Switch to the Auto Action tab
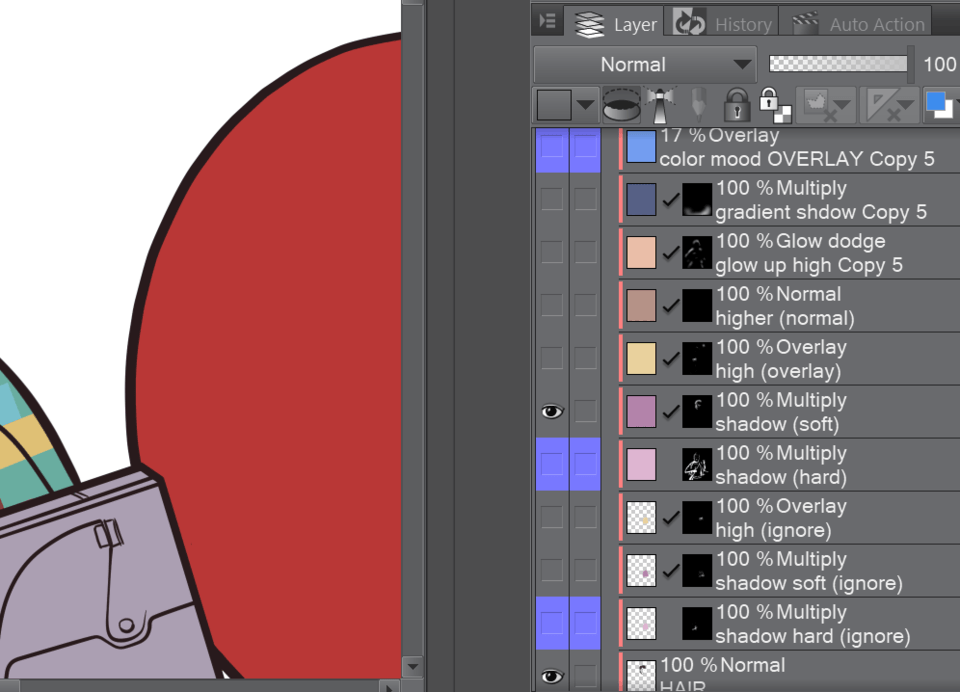This screenshot has height=692, width=960. point(861,24)
